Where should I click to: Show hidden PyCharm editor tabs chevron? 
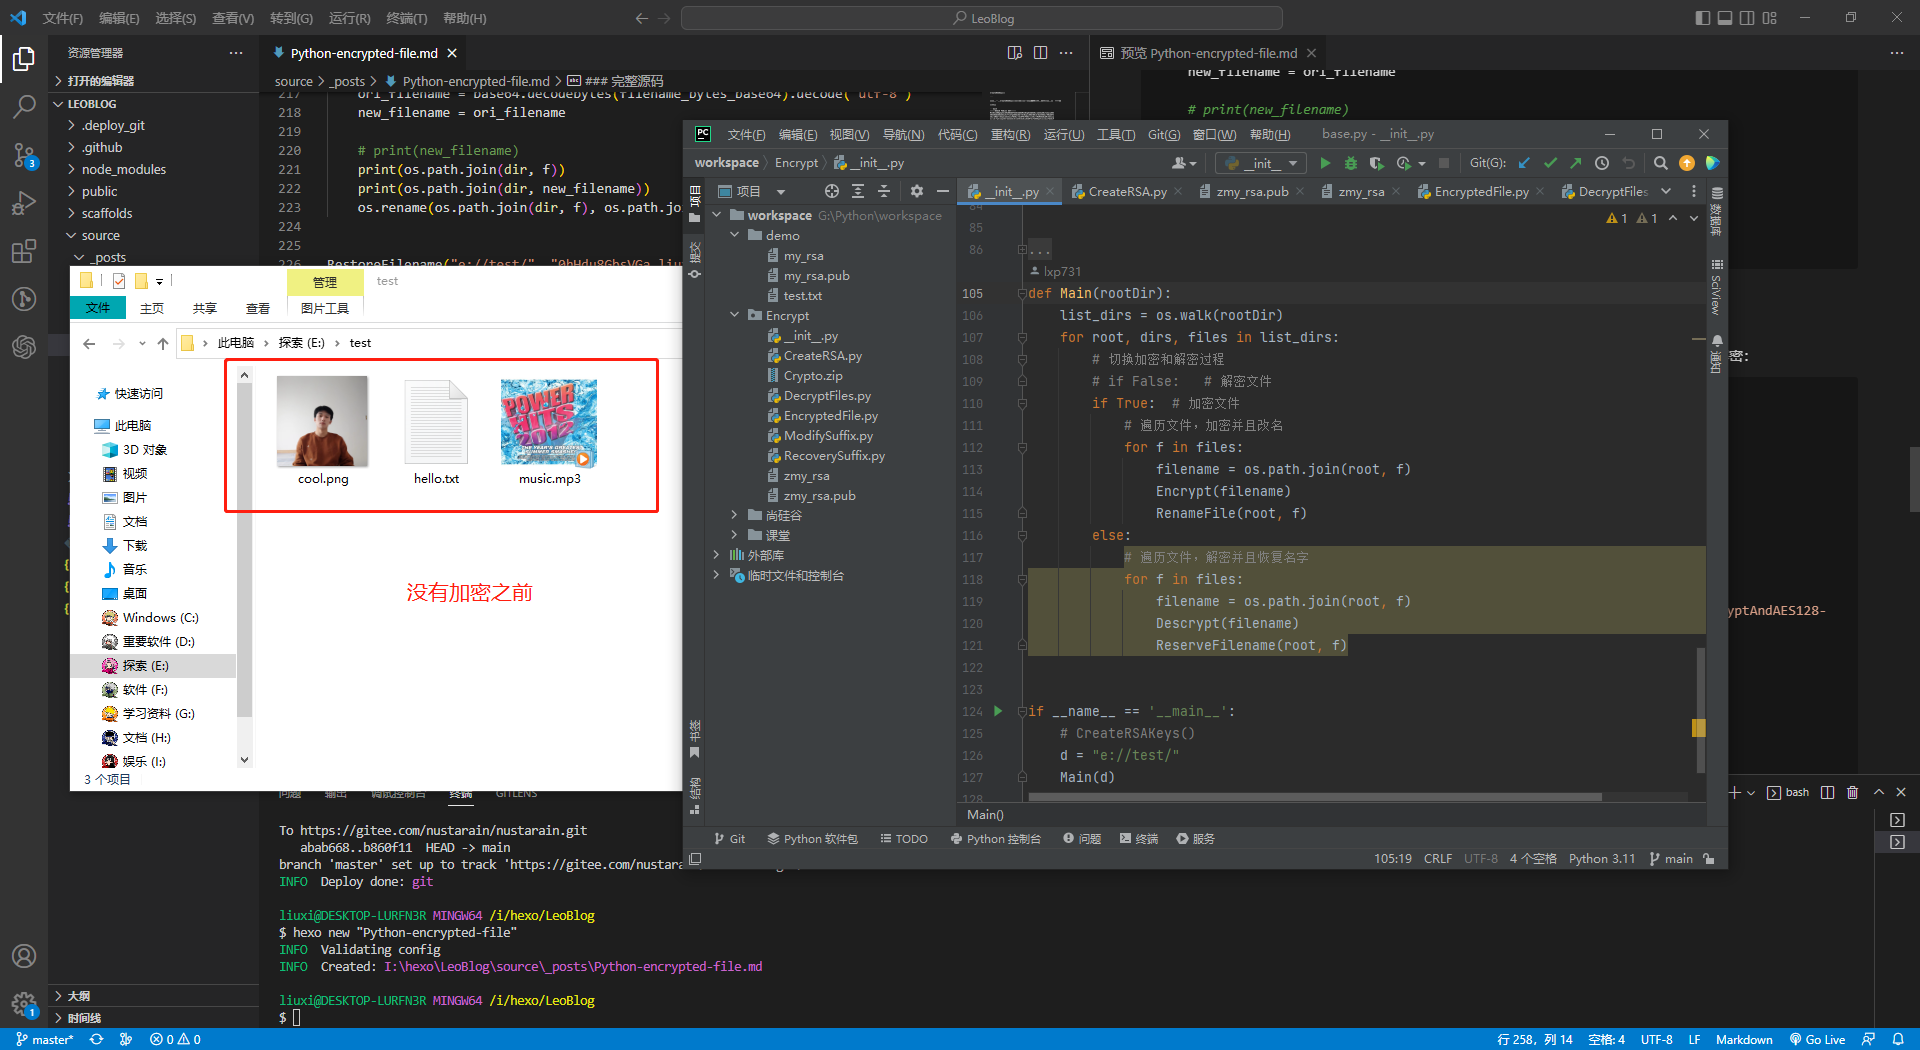(1666, 191)
